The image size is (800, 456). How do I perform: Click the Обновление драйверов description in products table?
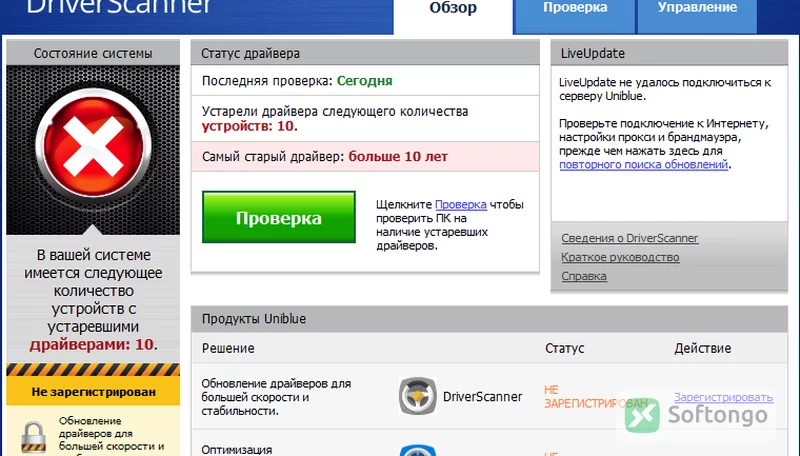(276, 397)
